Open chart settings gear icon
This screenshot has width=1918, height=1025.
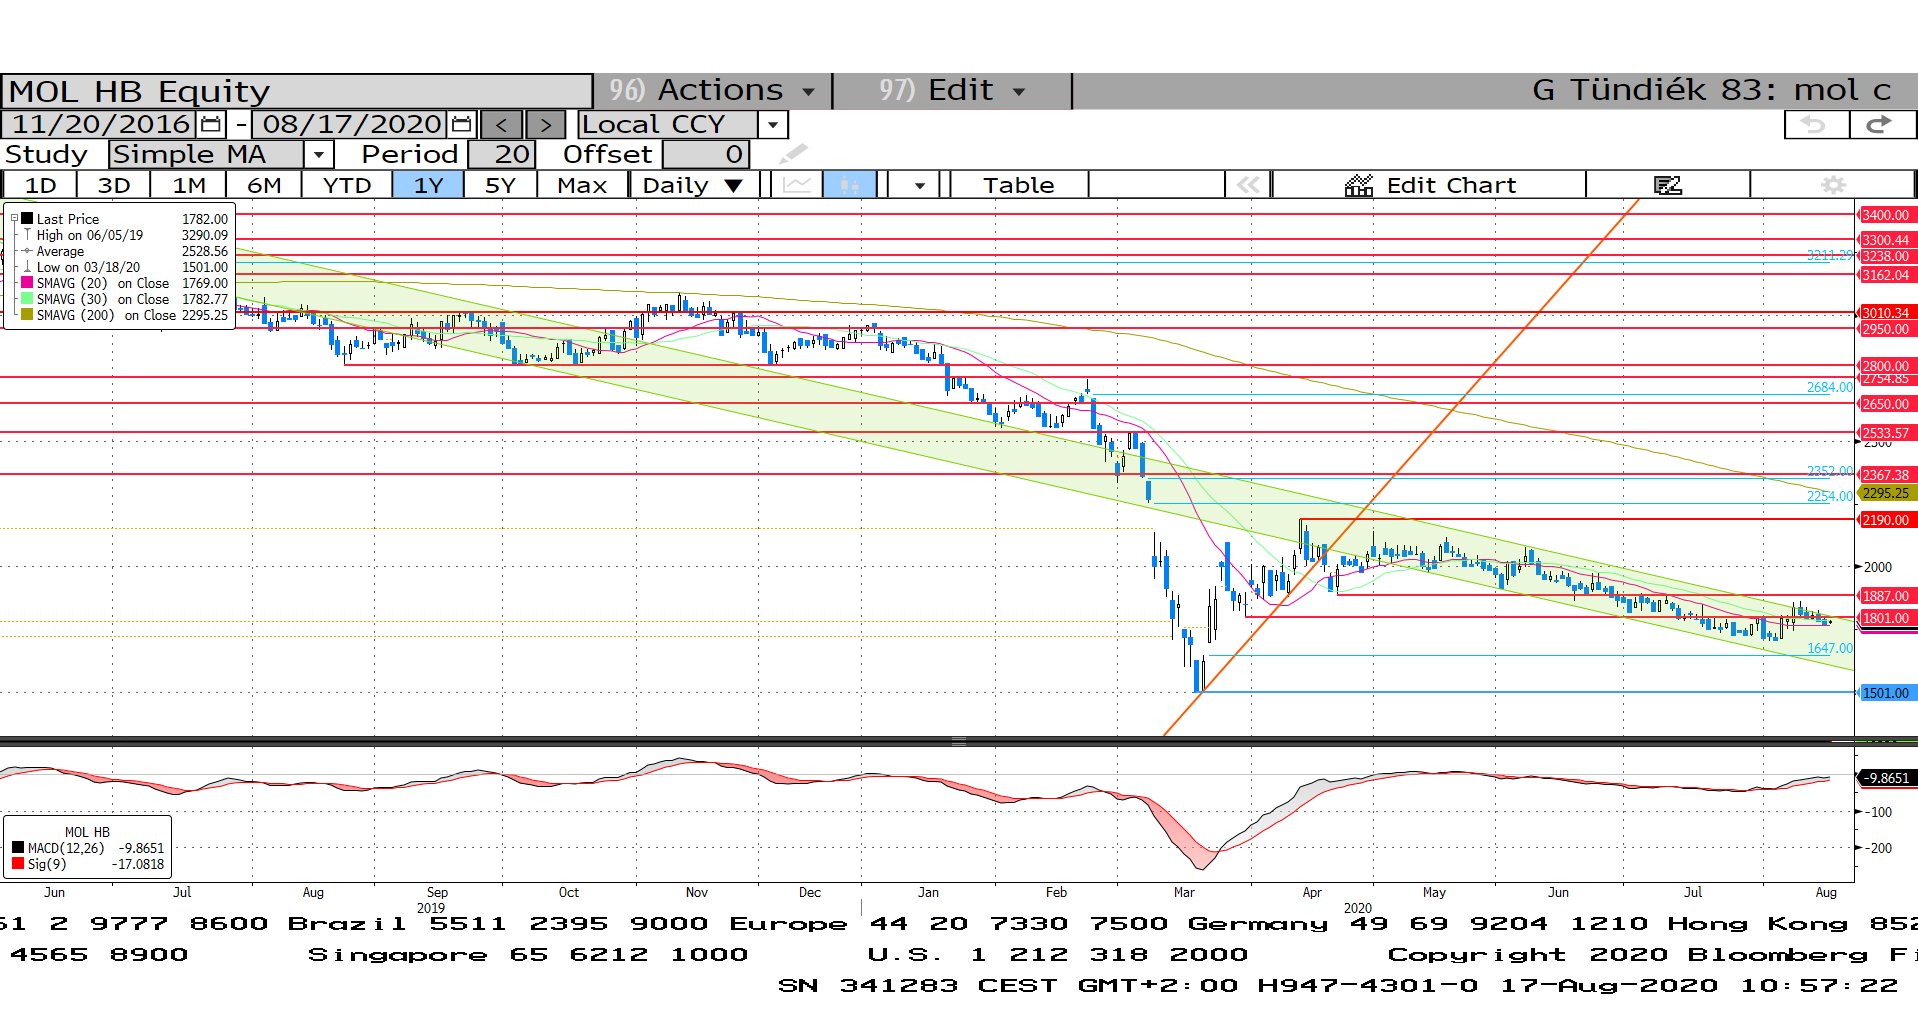1833,185
